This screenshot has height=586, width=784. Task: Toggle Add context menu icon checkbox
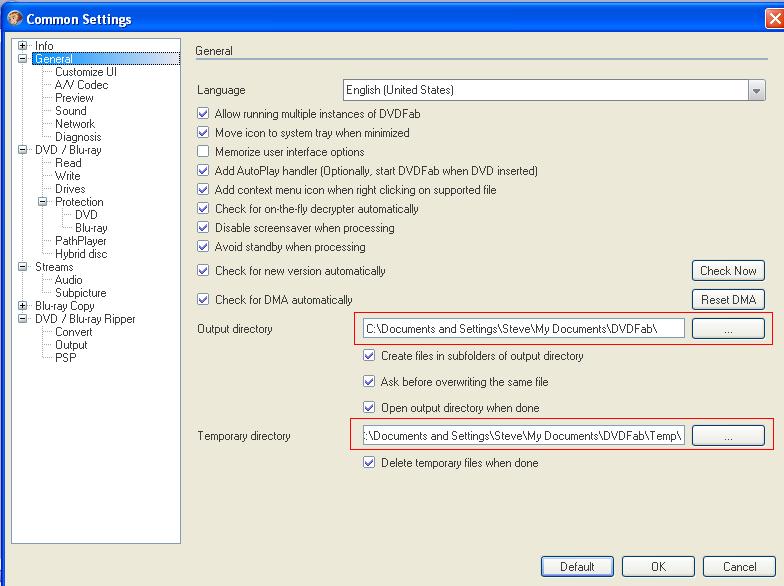point(203,190)
